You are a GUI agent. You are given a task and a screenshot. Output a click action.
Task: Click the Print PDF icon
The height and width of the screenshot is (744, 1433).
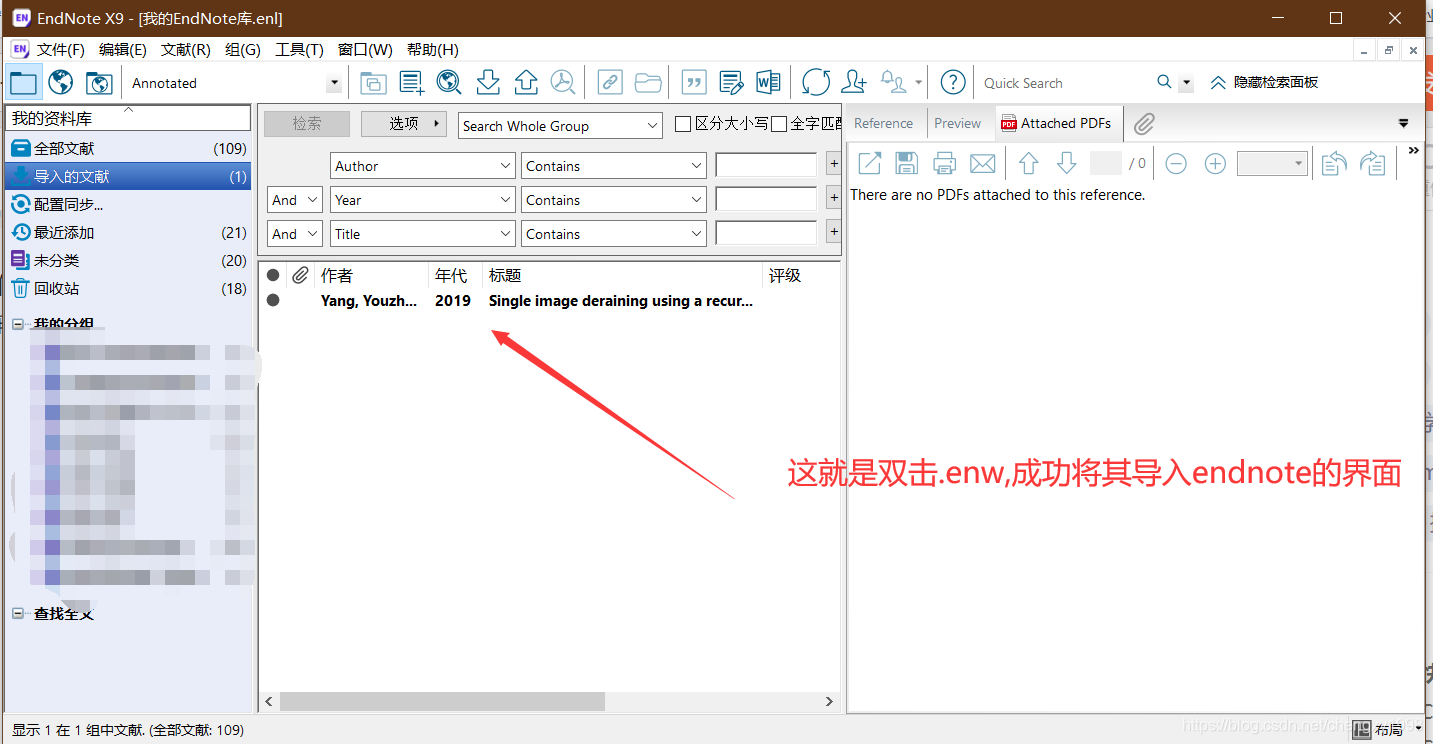point(944,163)
